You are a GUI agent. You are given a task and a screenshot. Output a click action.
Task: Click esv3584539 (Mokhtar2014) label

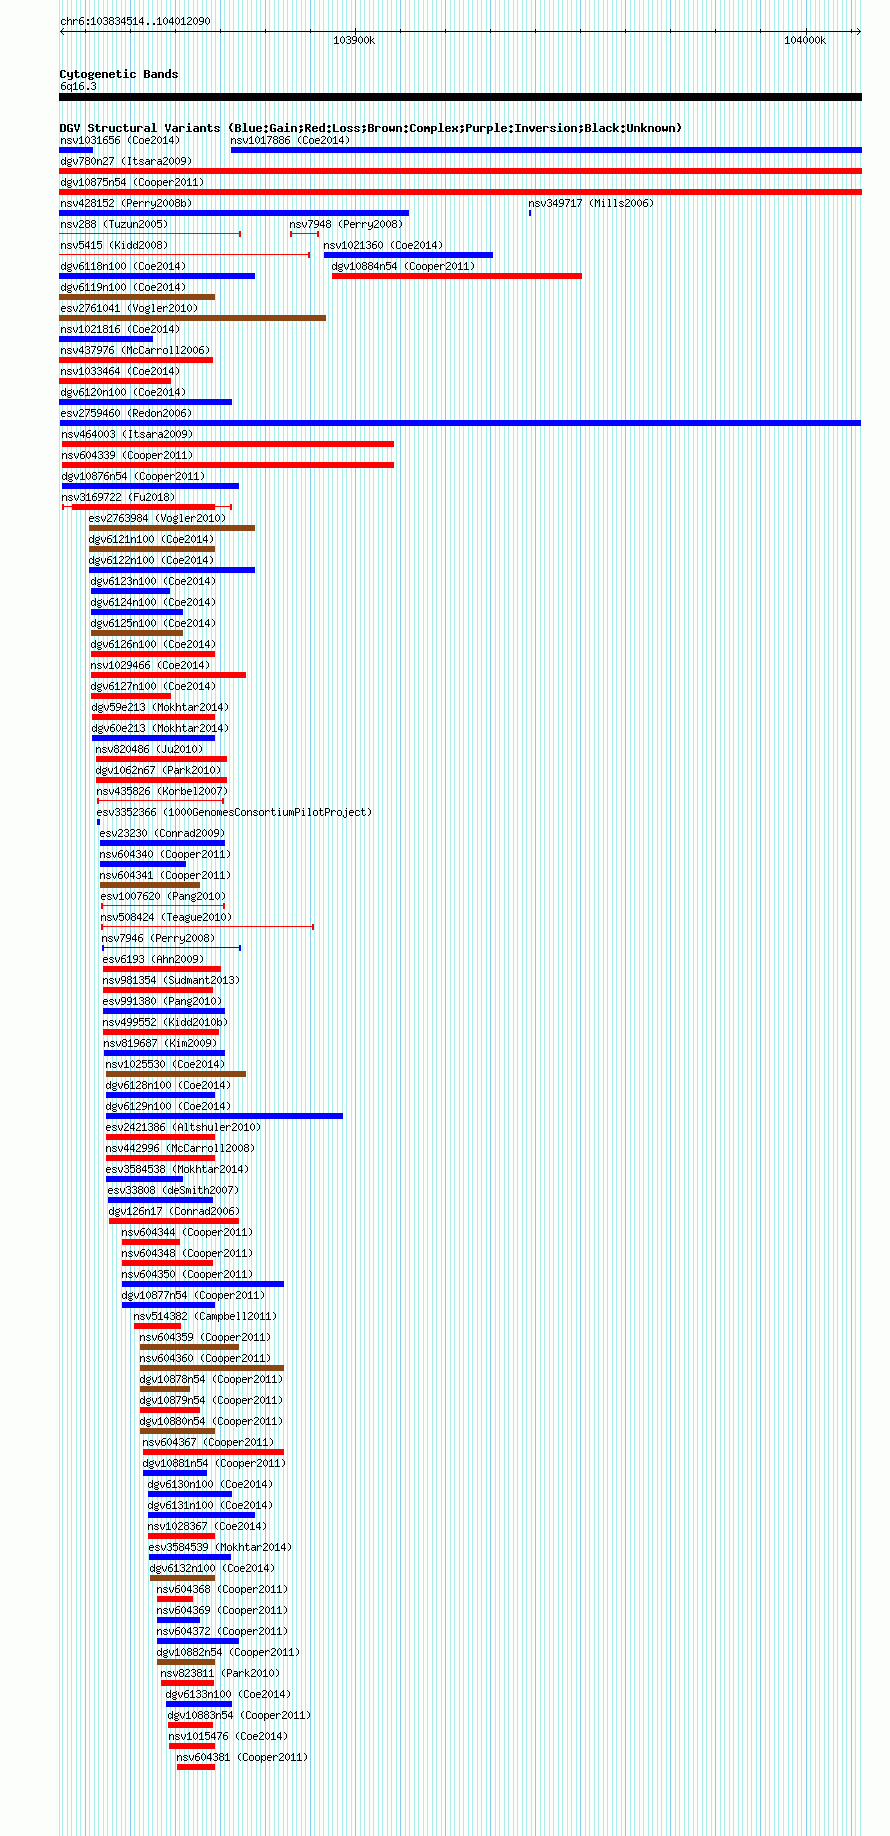pyautogui.click(x=220, y=1548)
